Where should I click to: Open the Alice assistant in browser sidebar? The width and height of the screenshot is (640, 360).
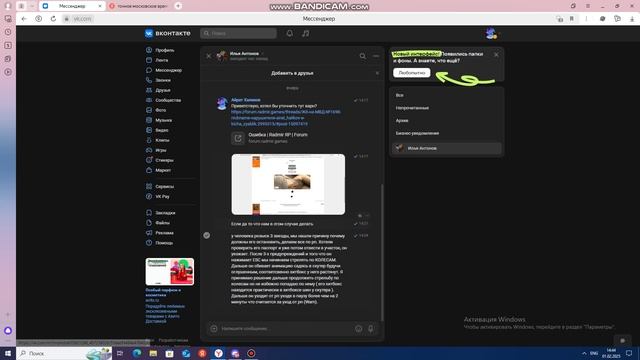8,331
